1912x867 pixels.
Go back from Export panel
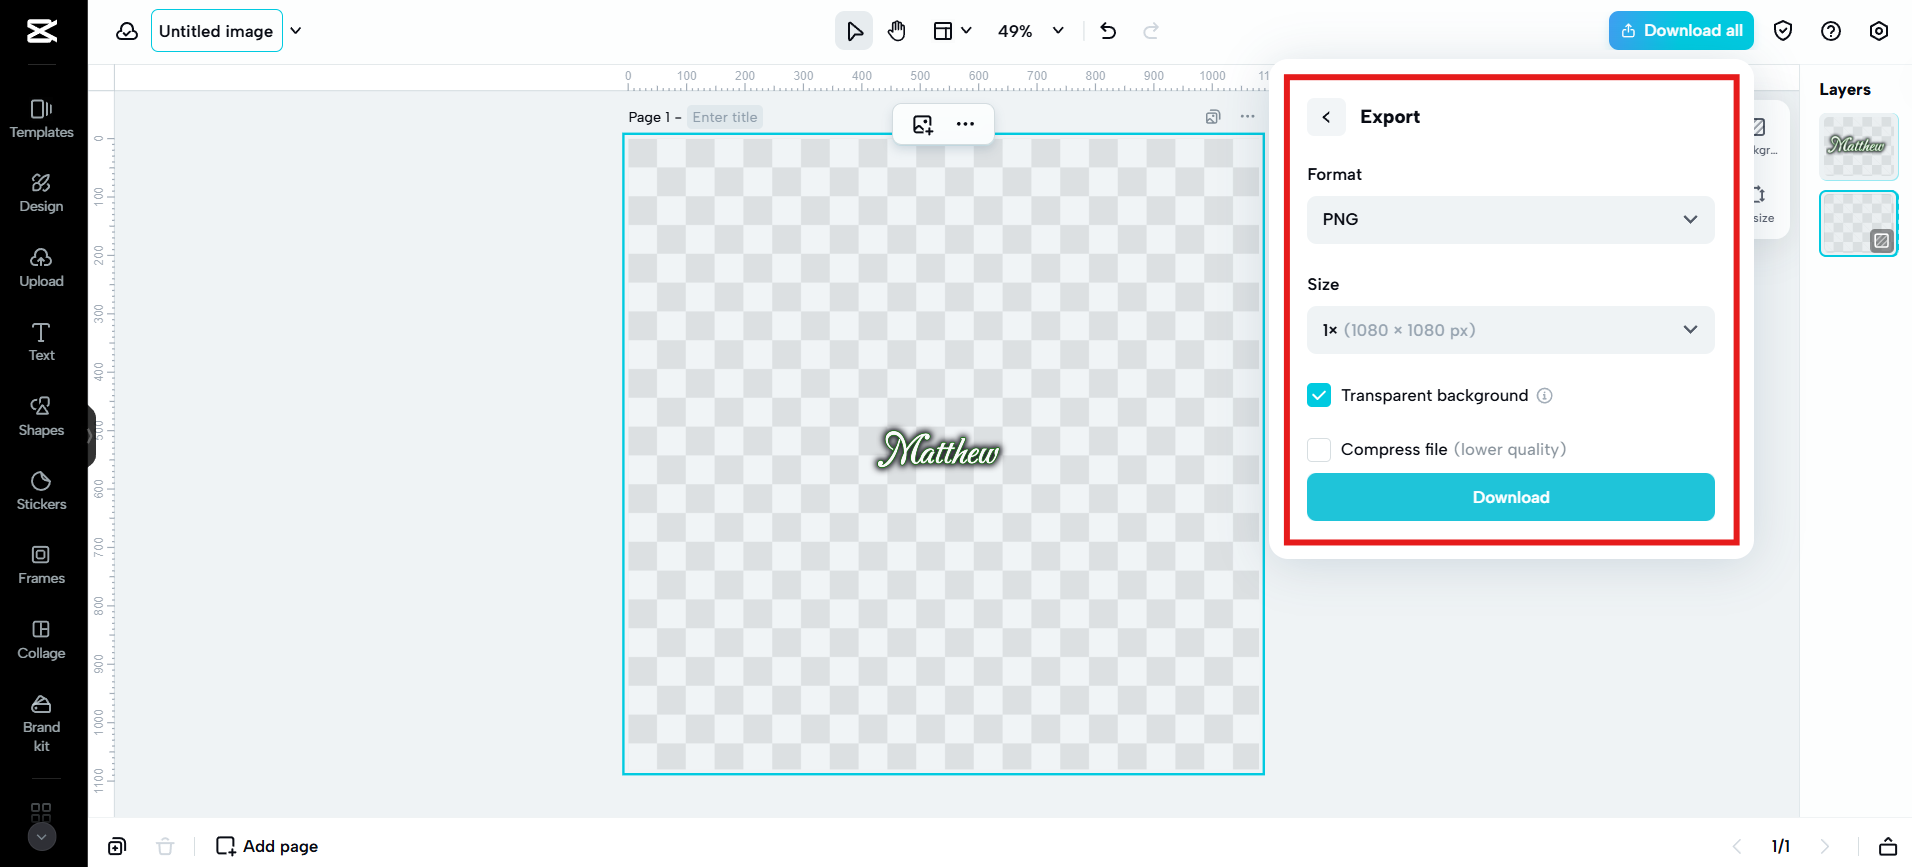(x=1326, y=117)
